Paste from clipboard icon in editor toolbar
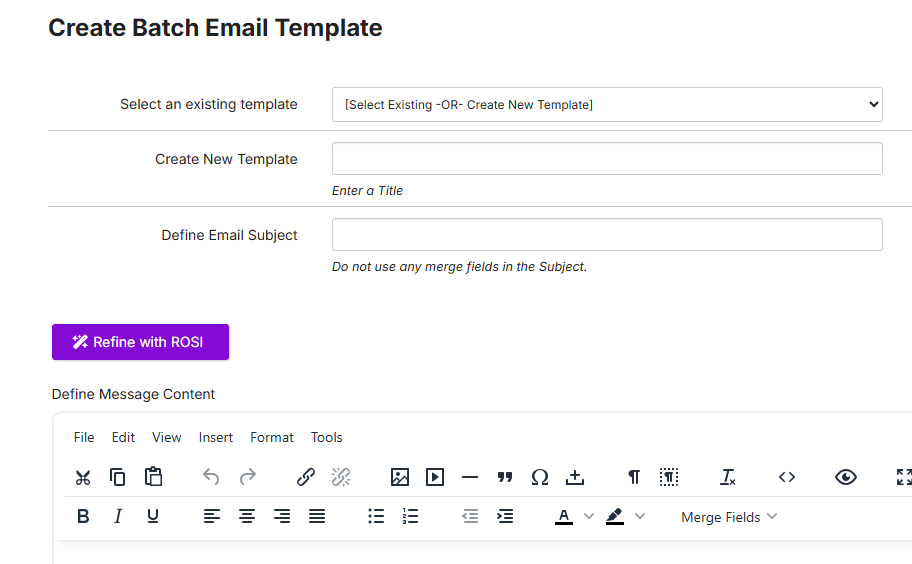Viewport: 912px width, 564px height. [x=154, y=477]
